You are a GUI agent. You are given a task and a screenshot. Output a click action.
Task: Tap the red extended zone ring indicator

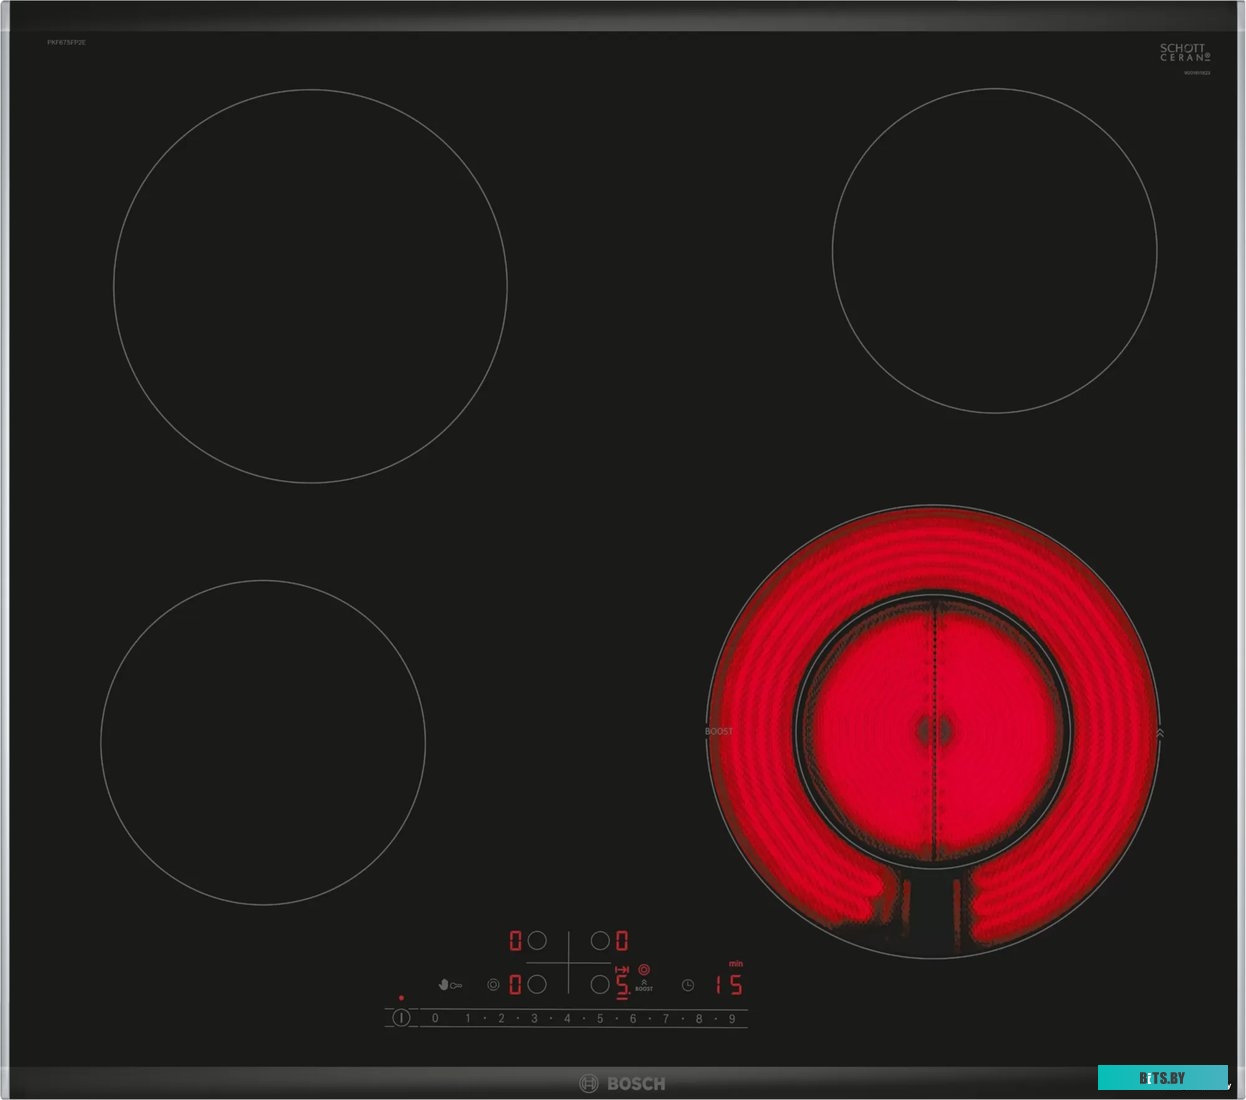click(644, 970)
